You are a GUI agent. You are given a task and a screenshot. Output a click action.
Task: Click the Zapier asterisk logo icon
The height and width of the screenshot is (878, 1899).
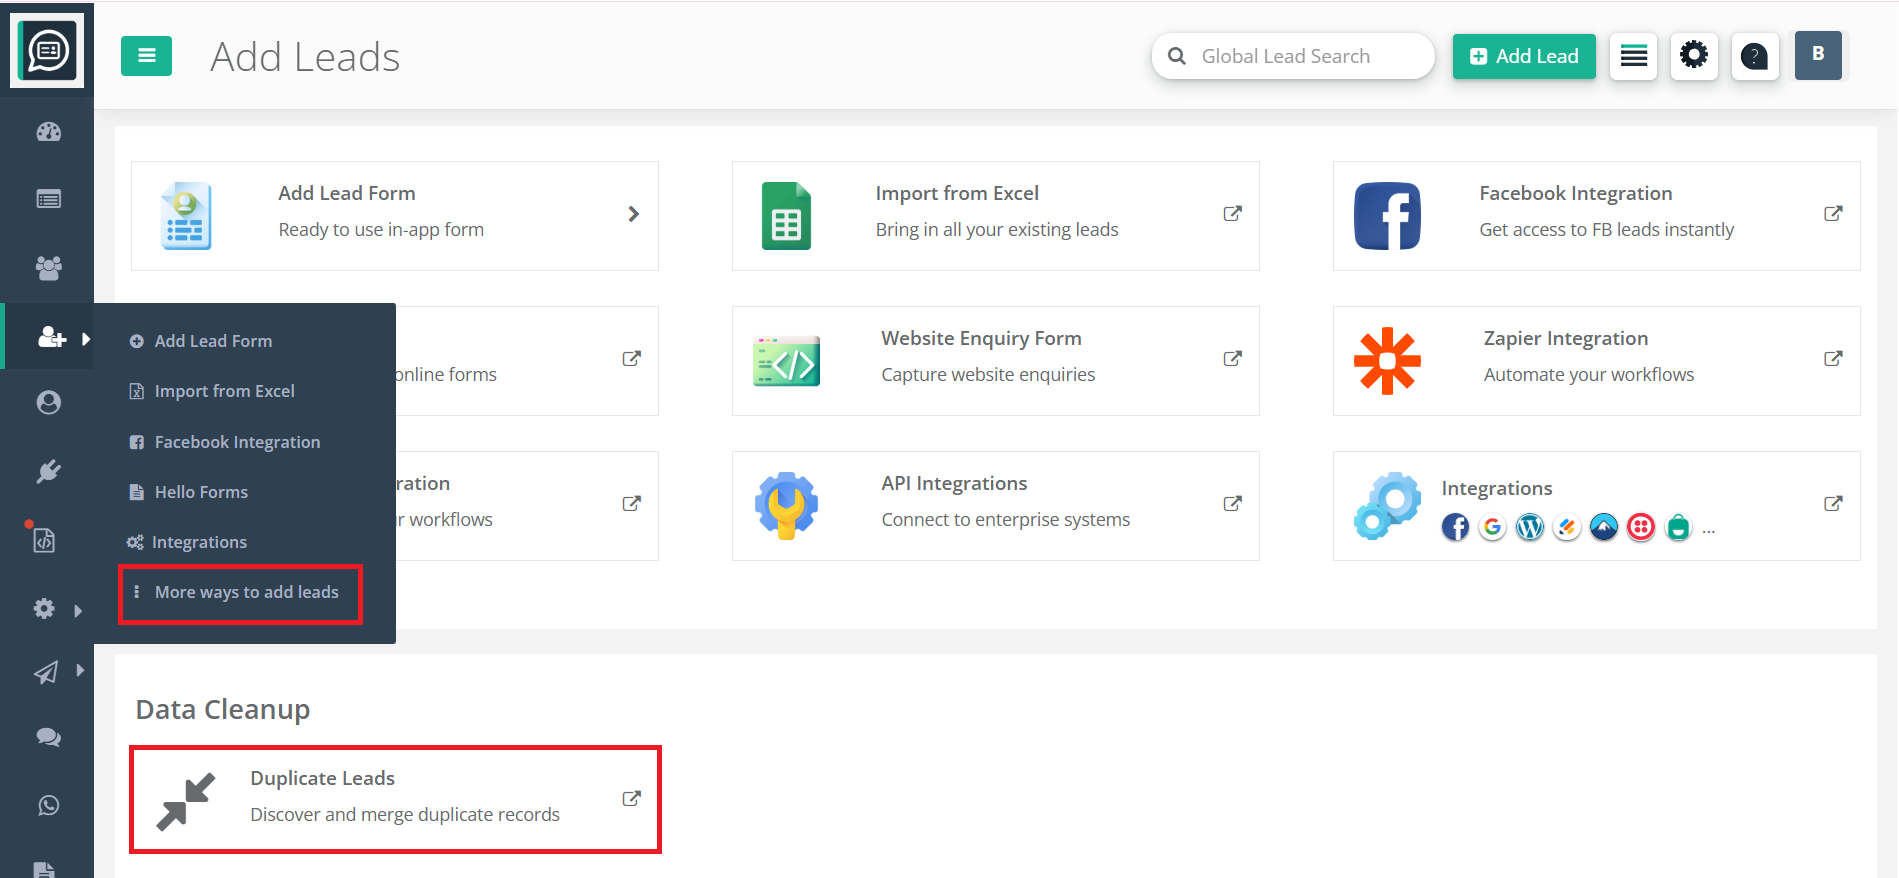click(x=1387, y=361)
